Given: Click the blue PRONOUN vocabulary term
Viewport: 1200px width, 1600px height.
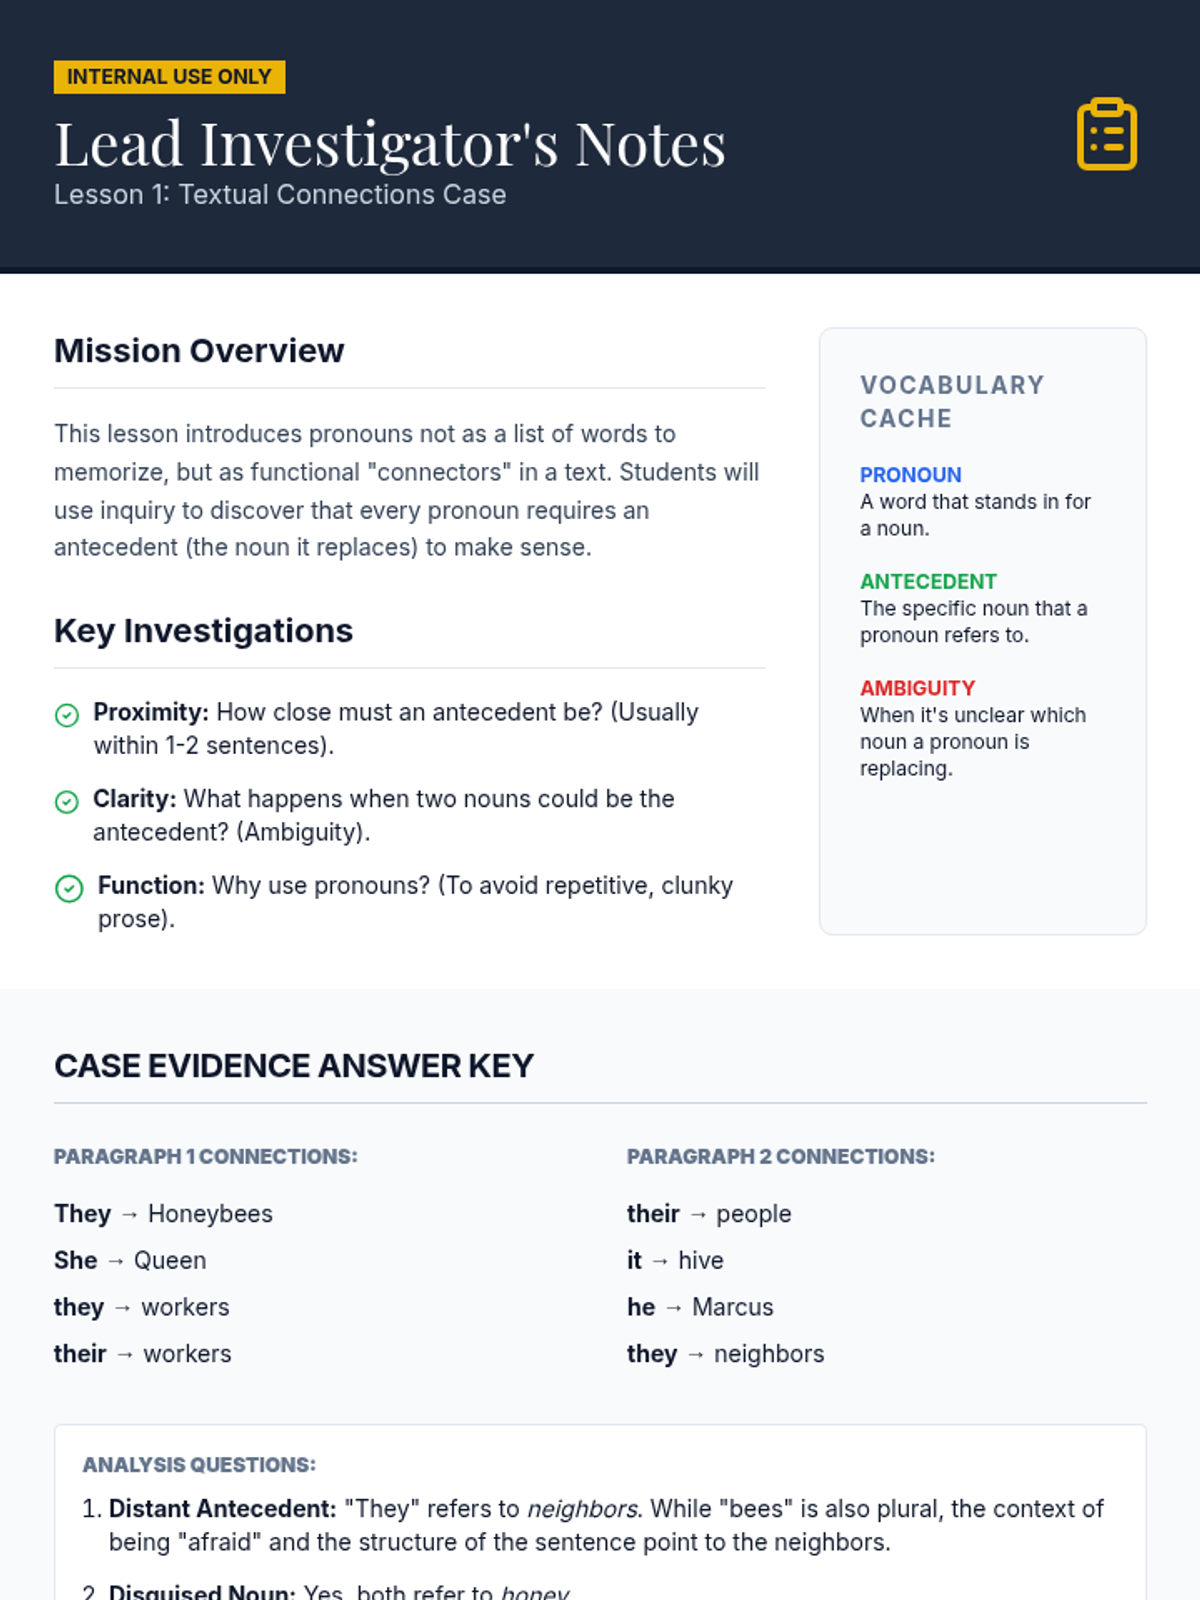Looking at the screenshot, I should (x=910, y=475).
